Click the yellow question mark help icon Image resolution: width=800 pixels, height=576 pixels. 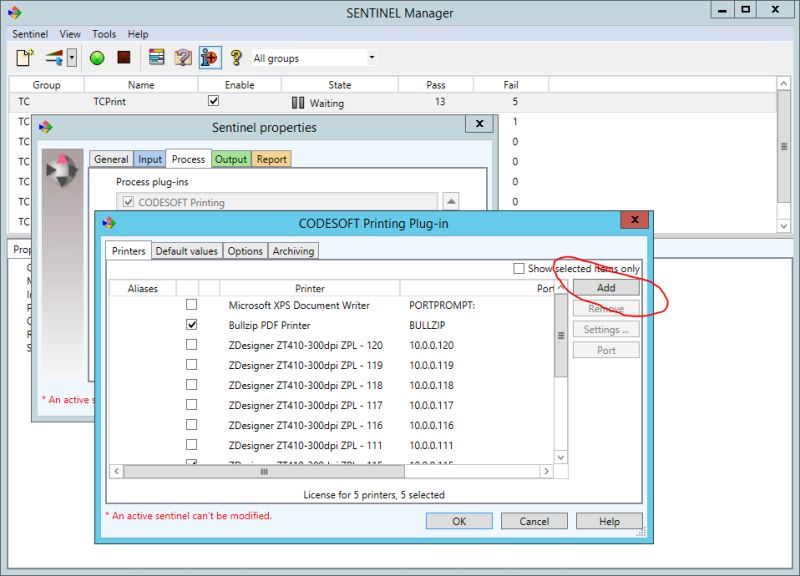tap(236, 57)
